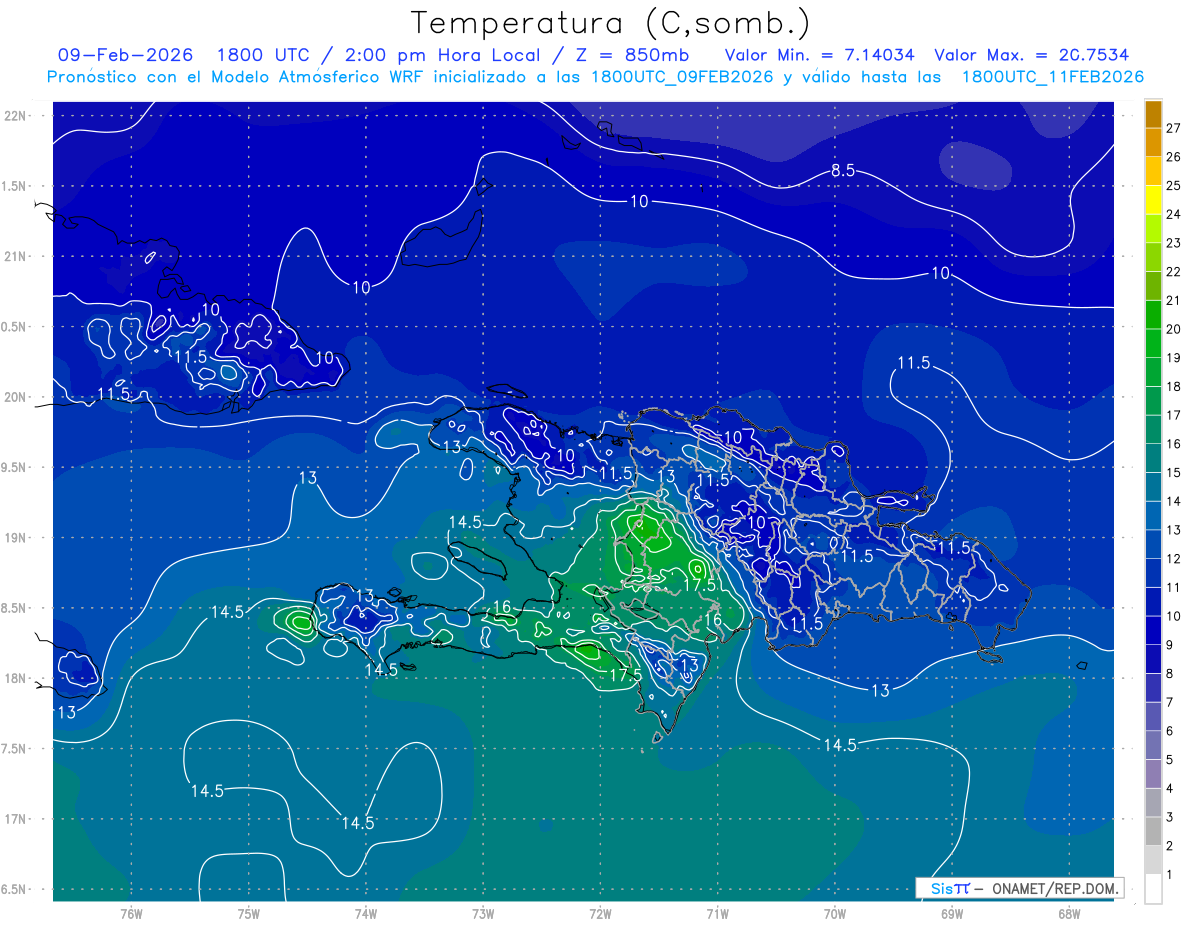Click the "69W" longitude axis label
The height and width of the screenshot is (927, 1200).
[952, 914]
